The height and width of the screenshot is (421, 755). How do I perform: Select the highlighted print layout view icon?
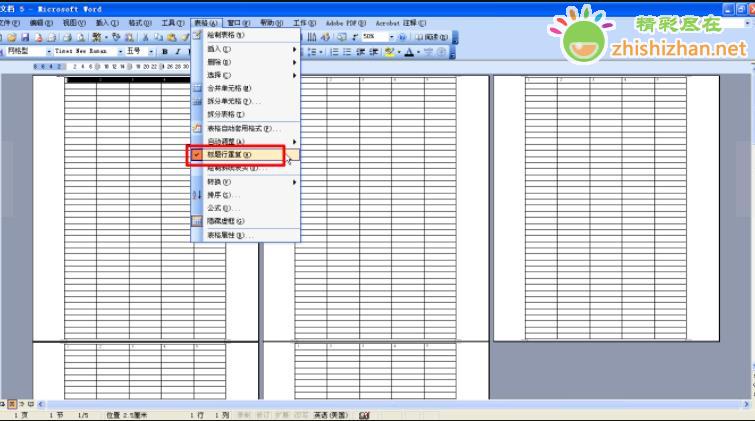tap(12, 404)
